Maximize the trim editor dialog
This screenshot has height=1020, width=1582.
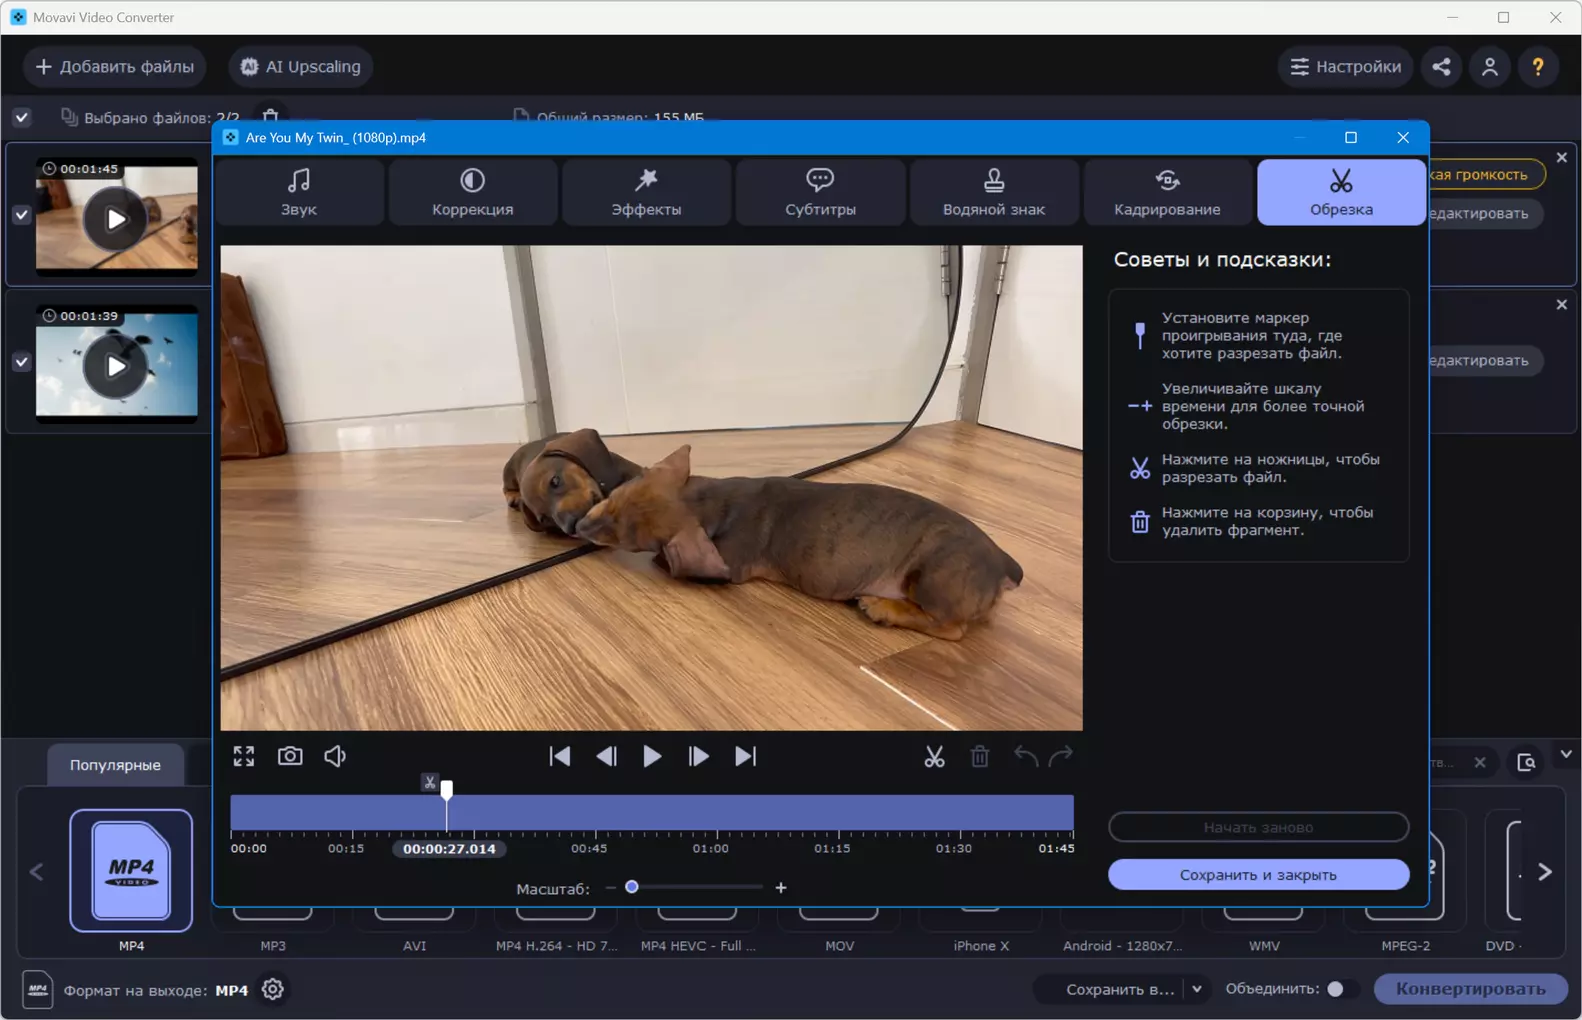[1351, 138]
